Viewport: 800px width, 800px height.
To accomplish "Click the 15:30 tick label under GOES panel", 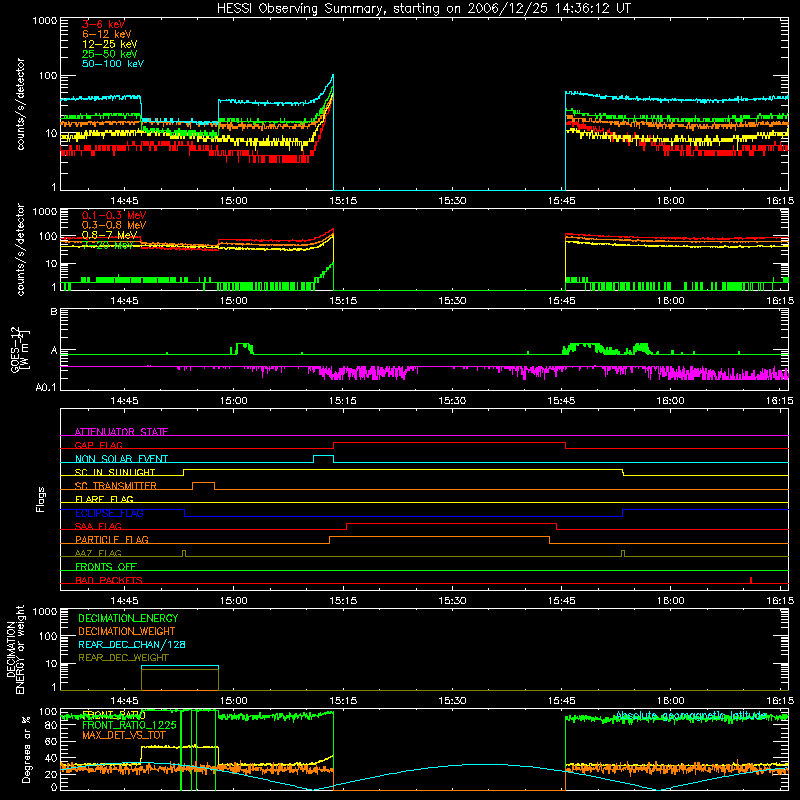I will pyautogui.click(x=452, y=401).
